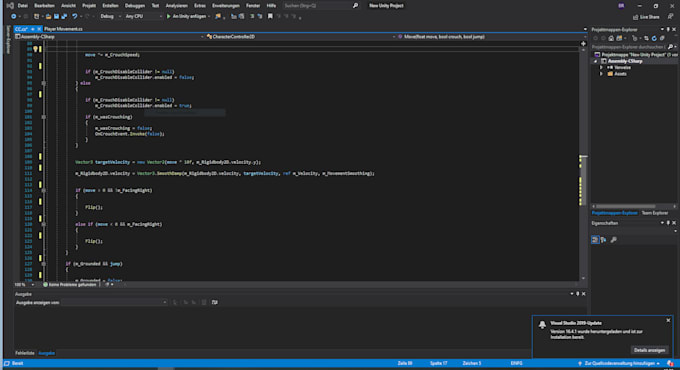This screenshot has height=370, width=680.
Task: Close the Ausgabe output panel
Action: [584, 294]
